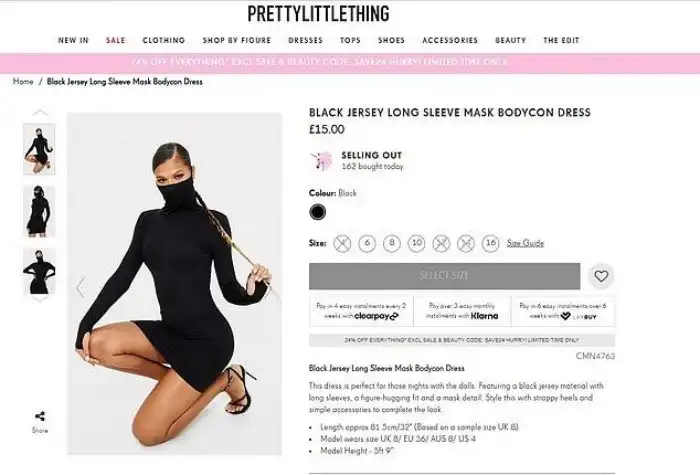Open the Dresses menu
The width and height of the screenshot is (700, 475).
coord(305,40)
